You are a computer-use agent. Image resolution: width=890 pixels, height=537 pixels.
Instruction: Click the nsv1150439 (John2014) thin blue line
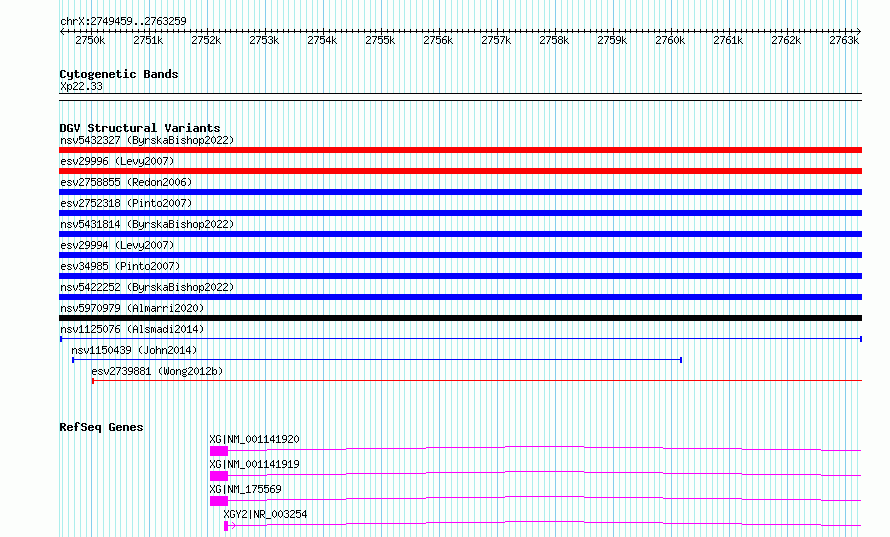coord(377,360)
